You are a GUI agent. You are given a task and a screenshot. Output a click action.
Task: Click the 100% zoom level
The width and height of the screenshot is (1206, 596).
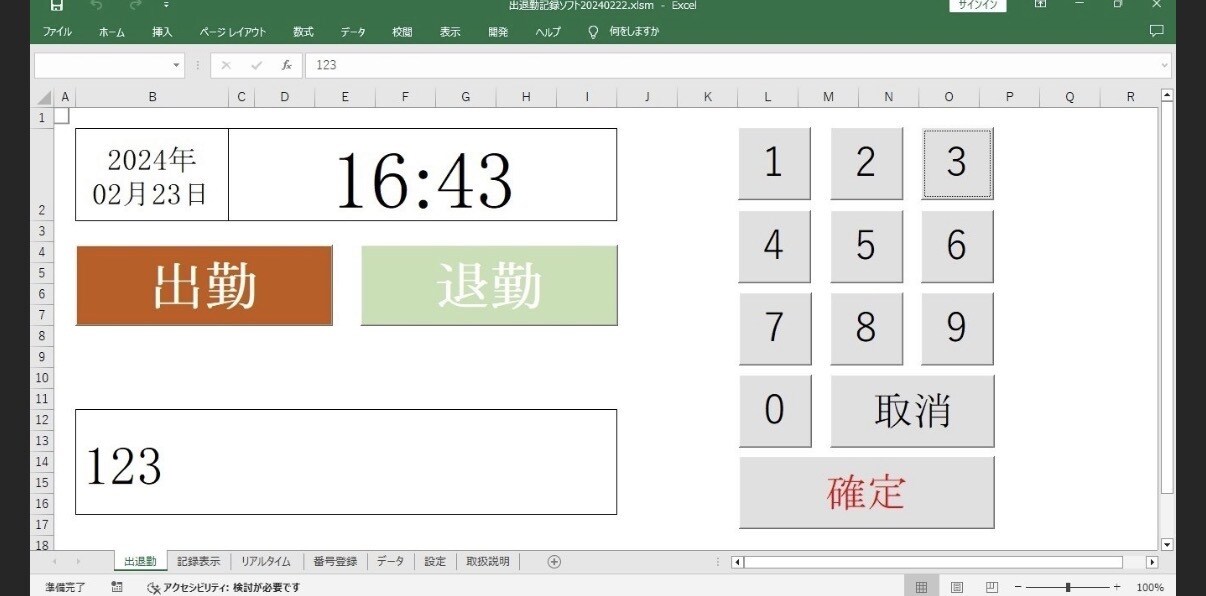[x=1150, y=588]
